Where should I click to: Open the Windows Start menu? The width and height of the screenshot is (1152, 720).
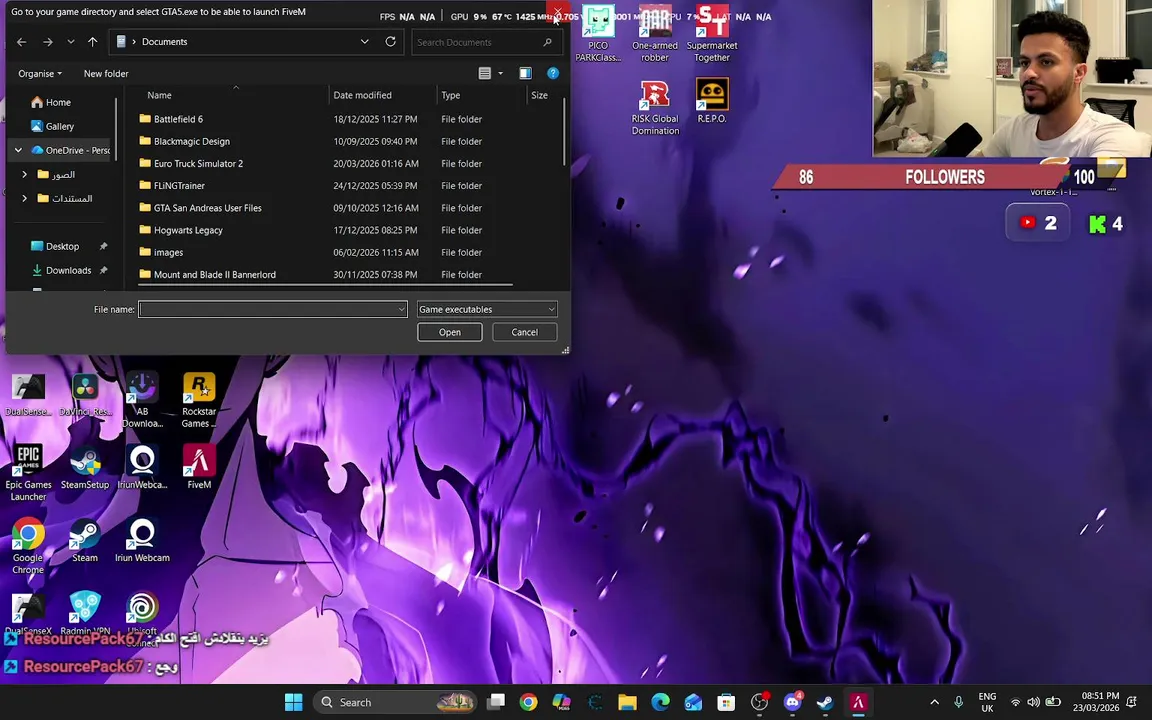coord(294,702)
